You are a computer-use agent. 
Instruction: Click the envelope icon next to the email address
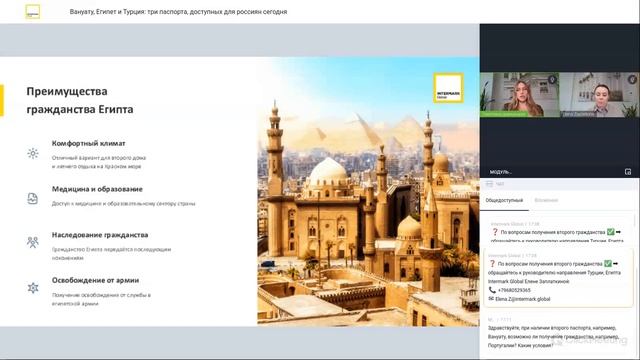[x=491, y=299]
